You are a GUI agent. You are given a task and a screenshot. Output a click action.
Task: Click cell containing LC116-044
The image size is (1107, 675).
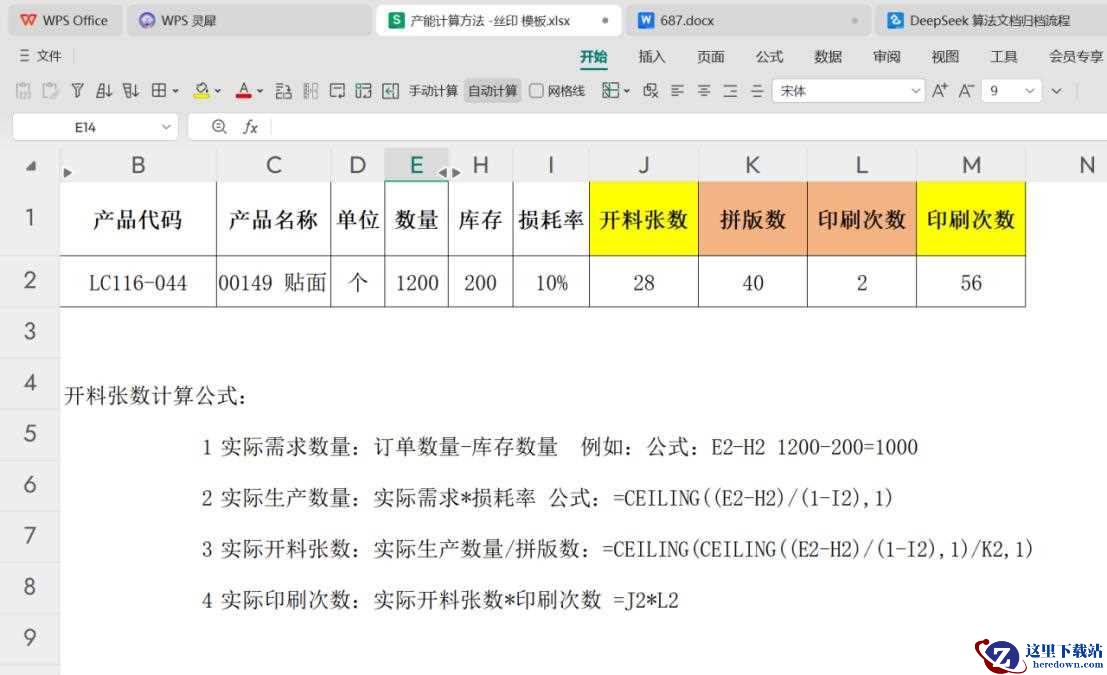pyautogui.click(x=138, y=282)
